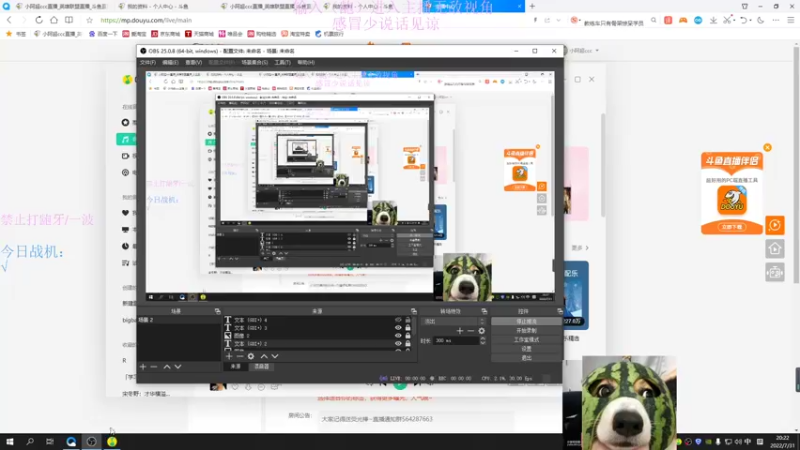Add a new source with plus icon

229,356
